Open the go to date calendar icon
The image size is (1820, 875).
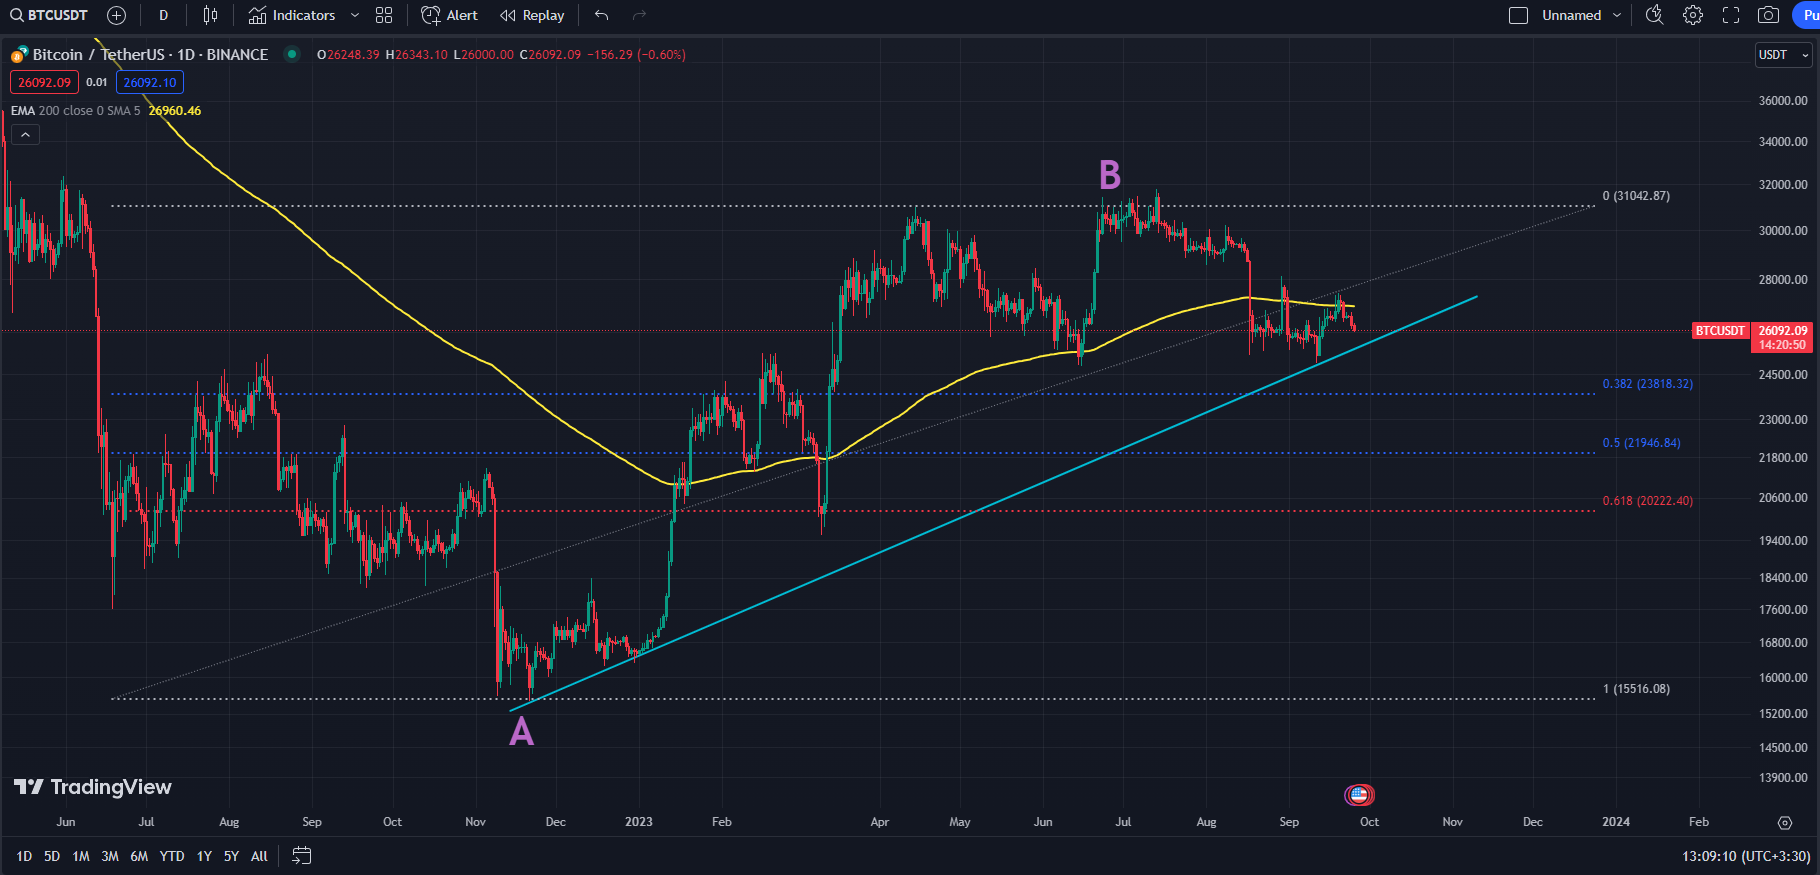(301, 855)
